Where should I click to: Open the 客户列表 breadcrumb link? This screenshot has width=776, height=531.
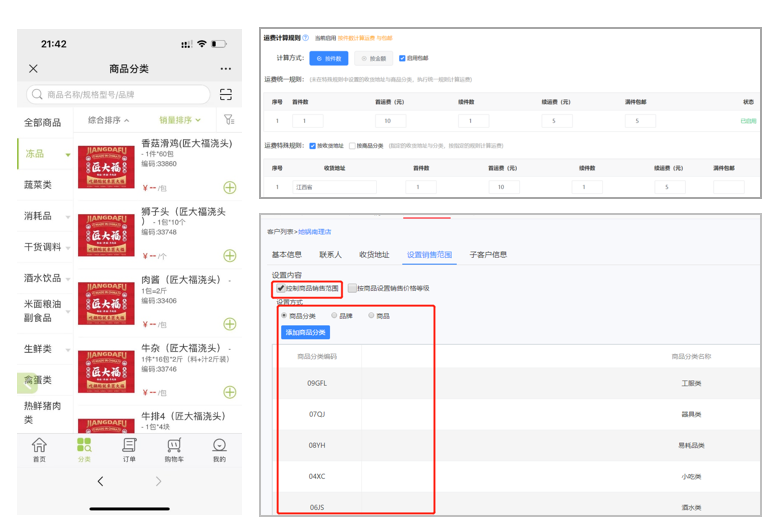pos(280,232)
